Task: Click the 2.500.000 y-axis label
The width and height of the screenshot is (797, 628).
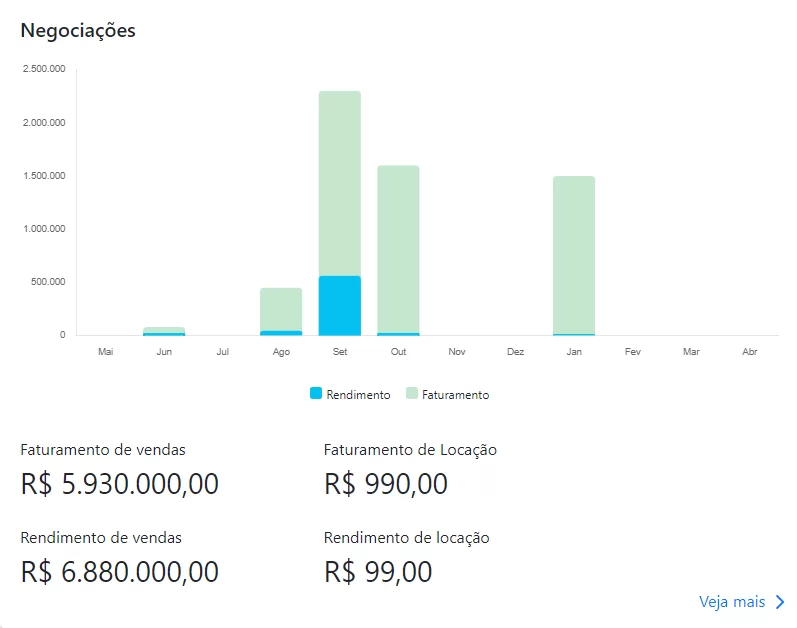Action: [44, 69]
